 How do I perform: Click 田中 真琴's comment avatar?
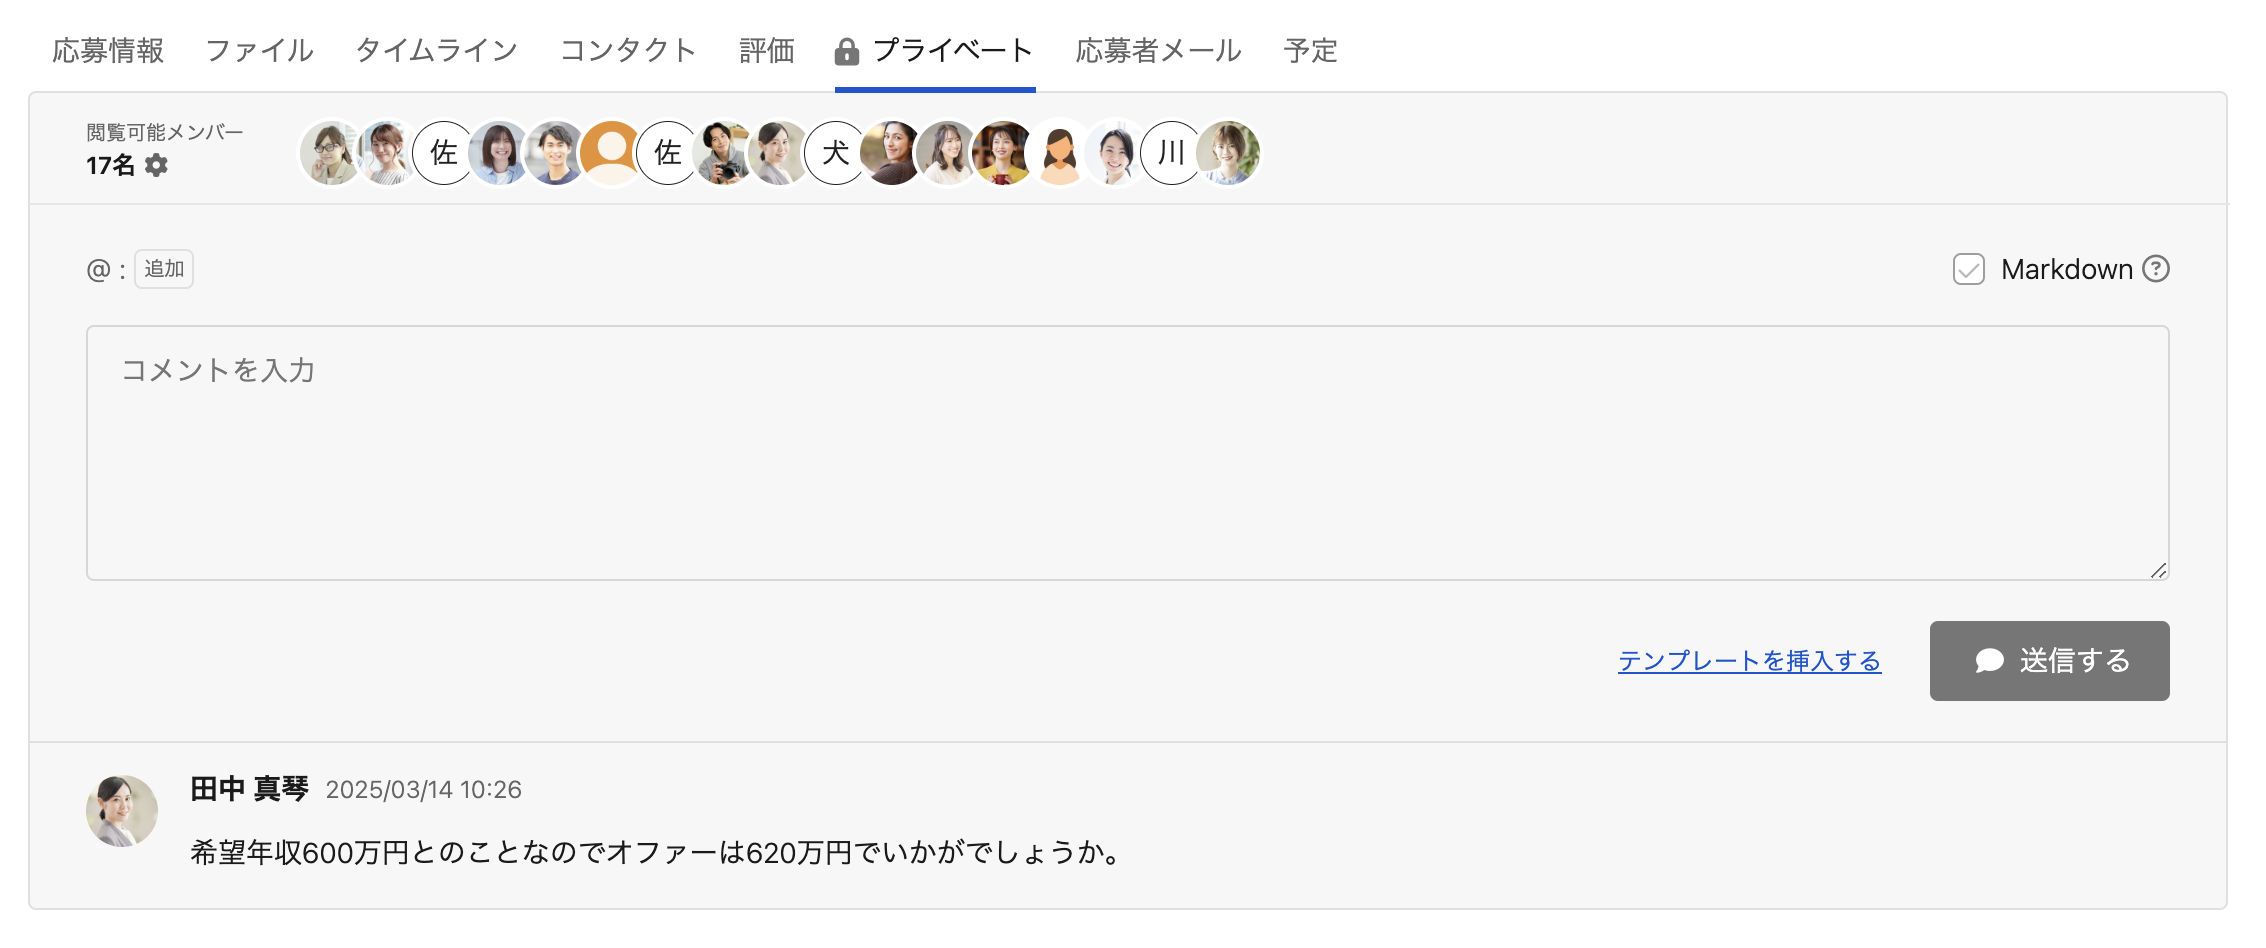pyautogui.click(x=122, y=811)
